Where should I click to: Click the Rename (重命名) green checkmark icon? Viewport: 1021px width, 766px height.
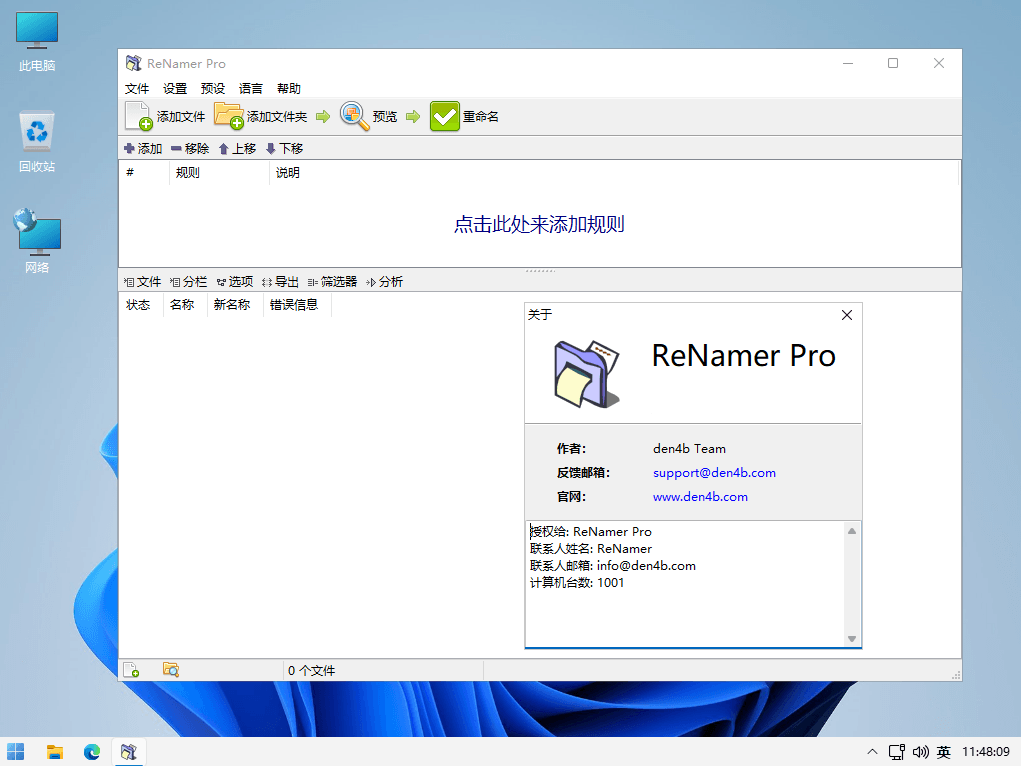click(445, 117)
